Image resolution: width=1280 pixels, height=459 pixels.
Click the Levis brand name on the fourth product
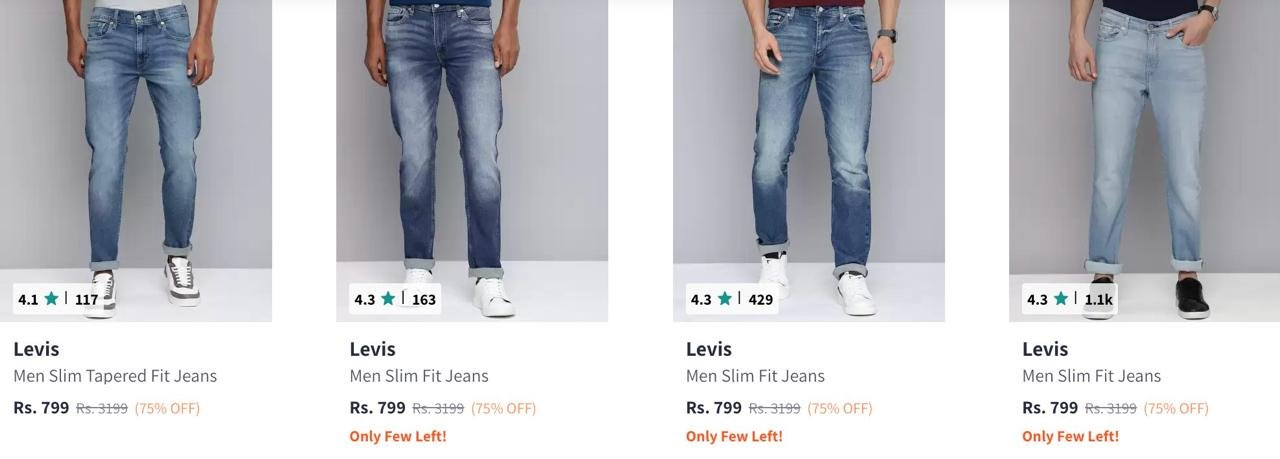click(x=1044, y=349)
